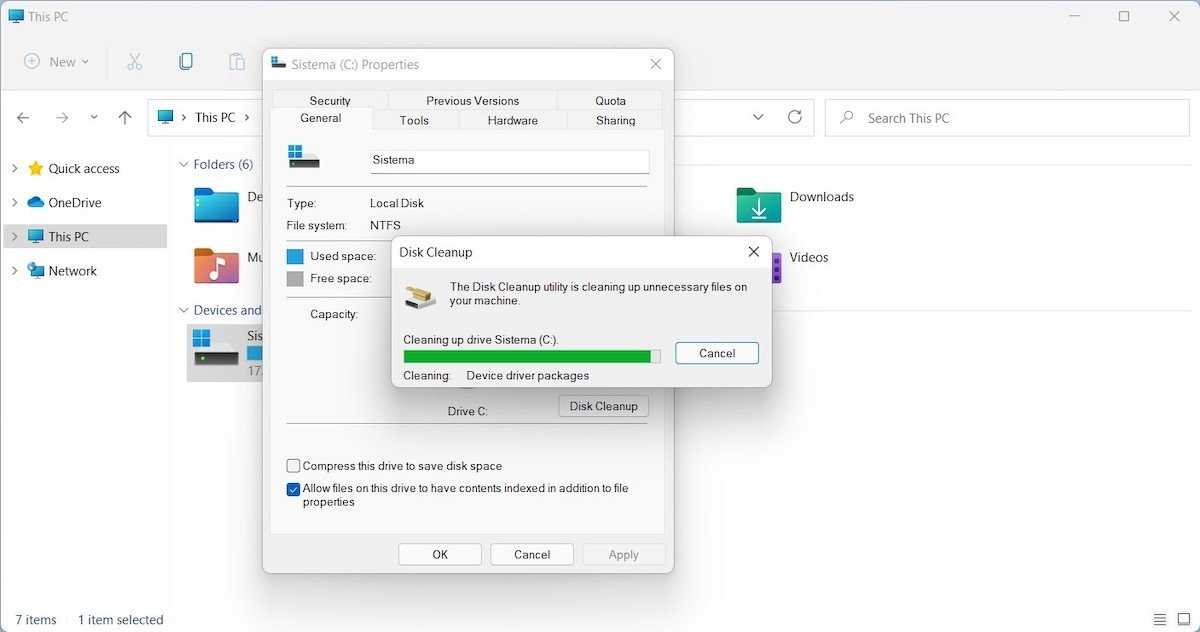The width and height of the screenshot is (1200, 632).
Task: Click the back navigation arrow
Action: pyautogui.click(x=23, y=118)
